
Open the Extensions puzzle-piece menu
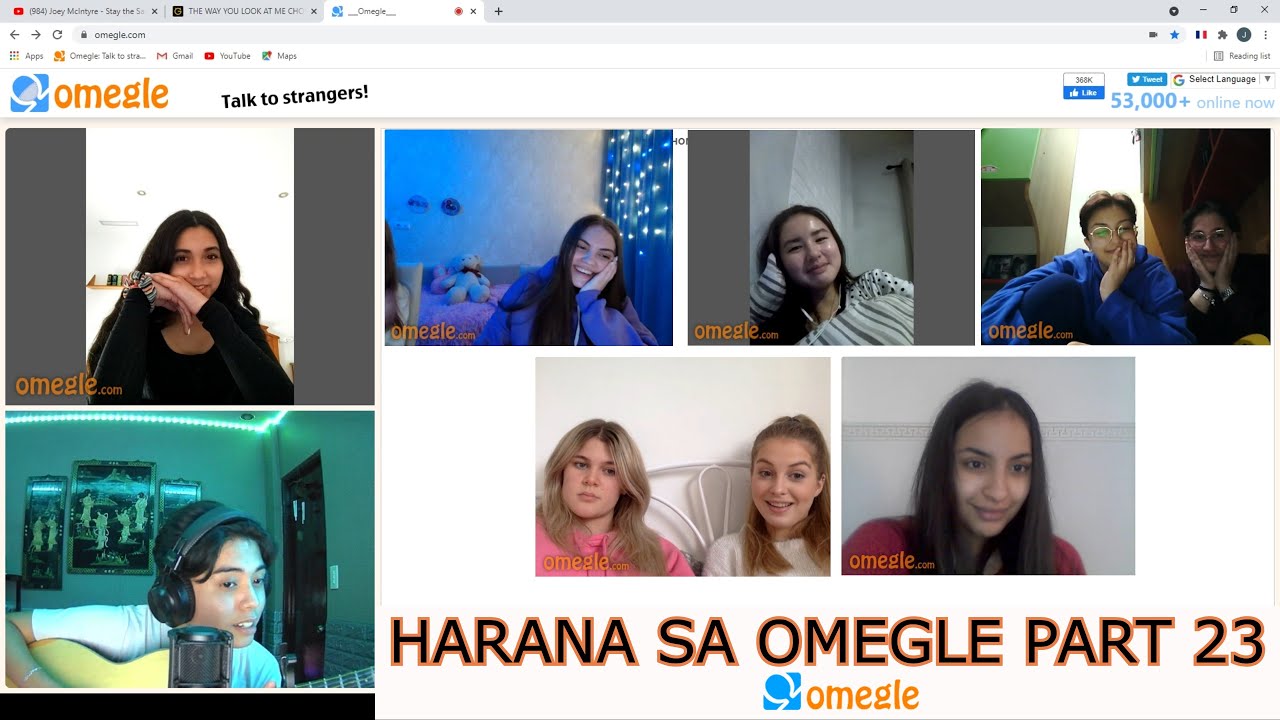click(x=1222, y=34)
